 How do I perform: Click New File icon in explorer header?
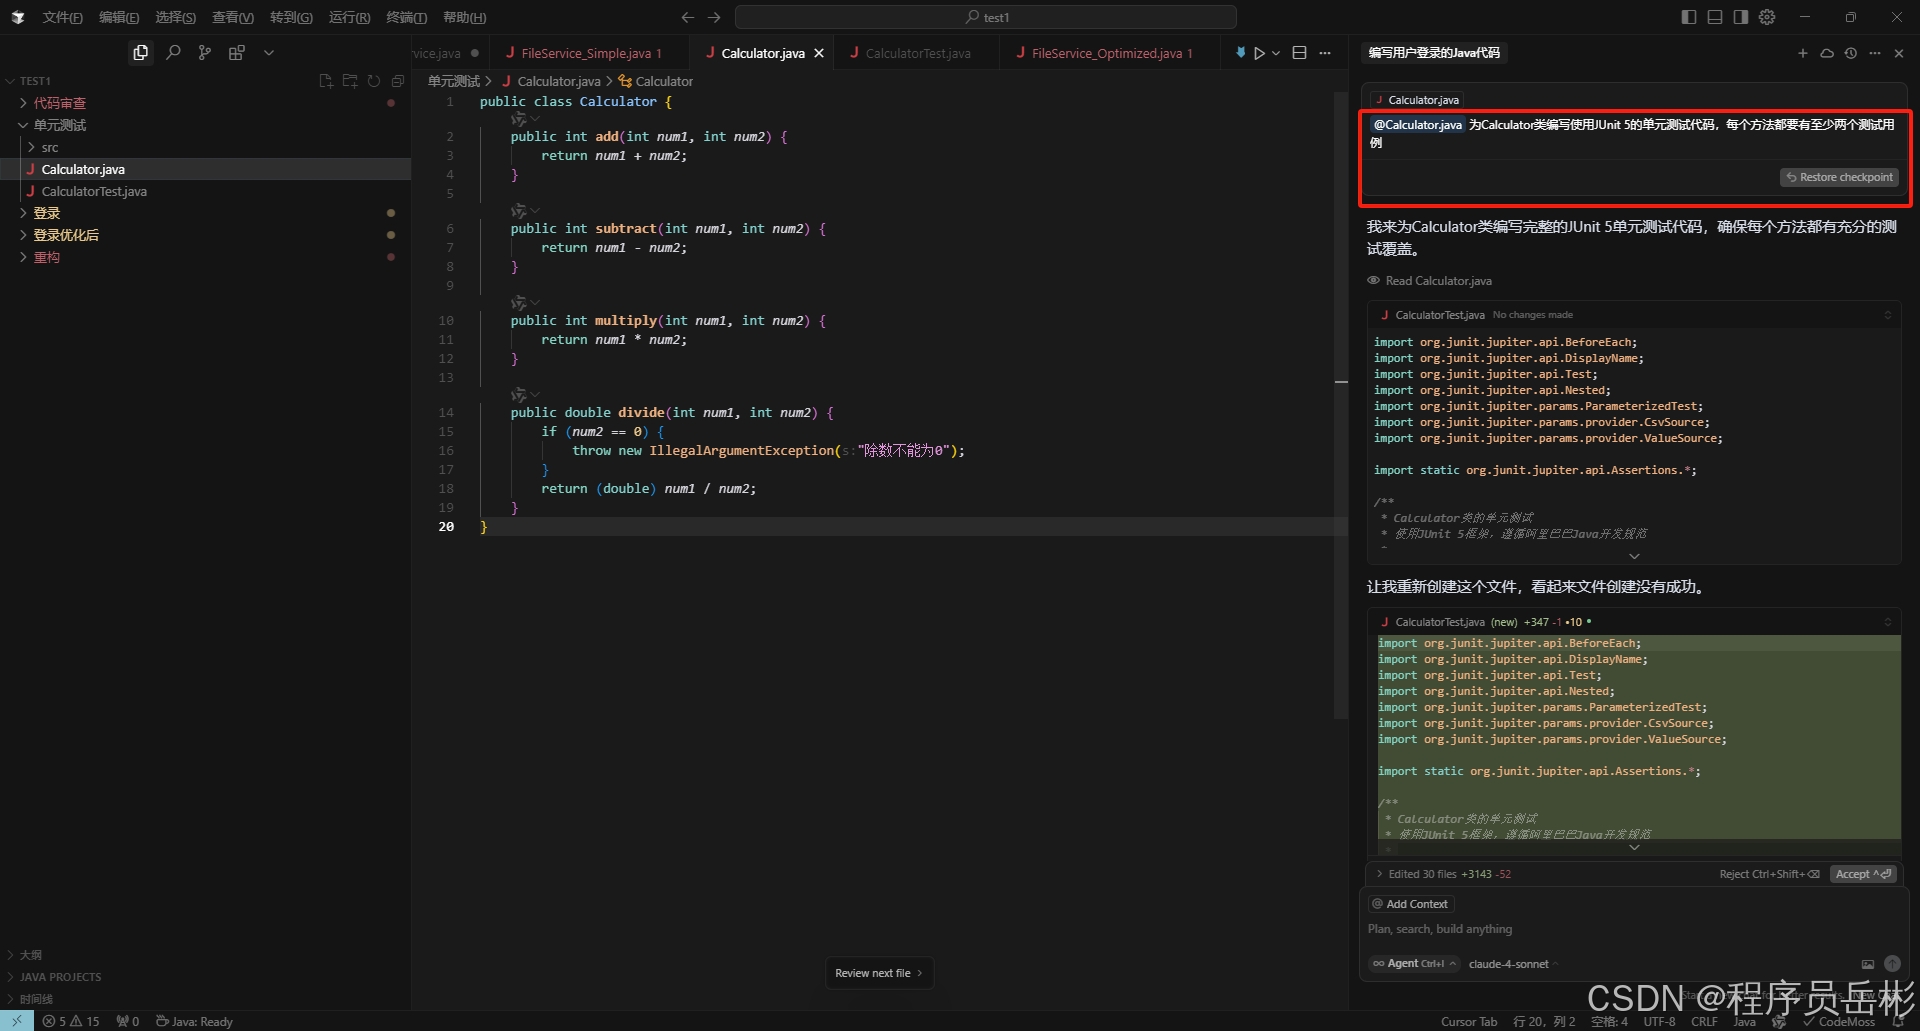326,81
